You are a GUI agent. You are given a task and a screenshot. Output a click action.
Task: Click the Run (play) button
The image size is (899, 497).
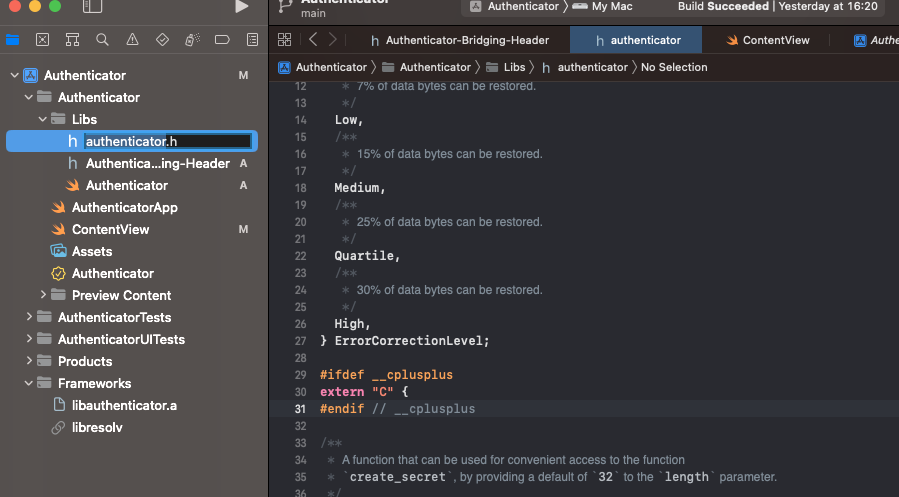(241, 7)
